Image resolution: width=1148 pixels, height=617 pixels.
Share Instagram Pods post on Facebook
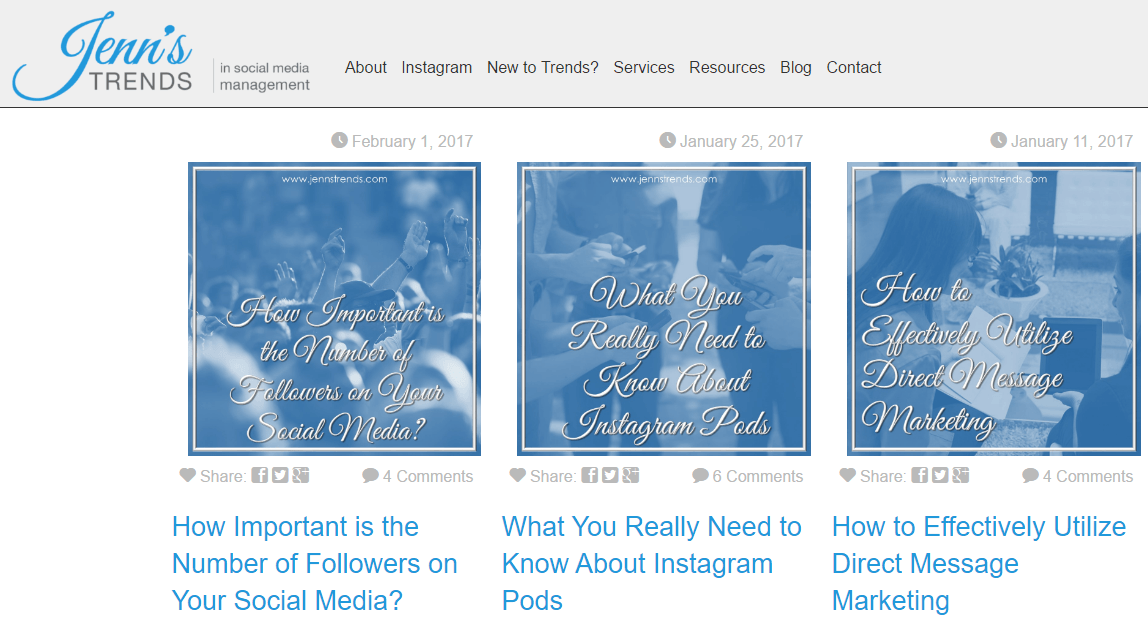(x=589, y=476)
